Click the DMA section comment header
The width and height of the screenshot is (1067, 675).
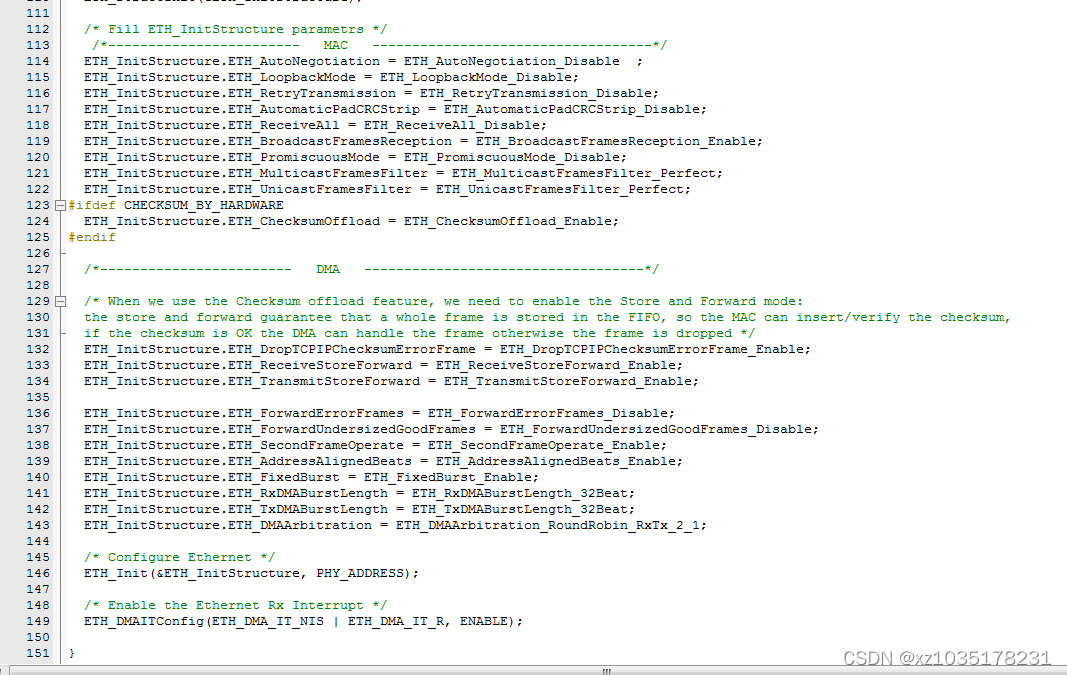point(372,269)
